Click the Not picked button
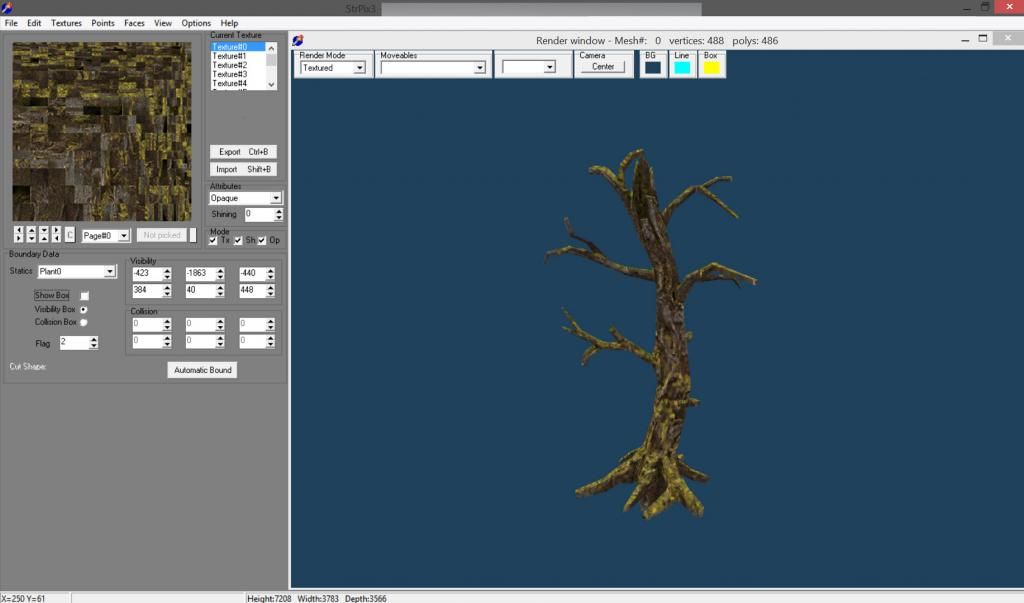 [x=161, y=235]
